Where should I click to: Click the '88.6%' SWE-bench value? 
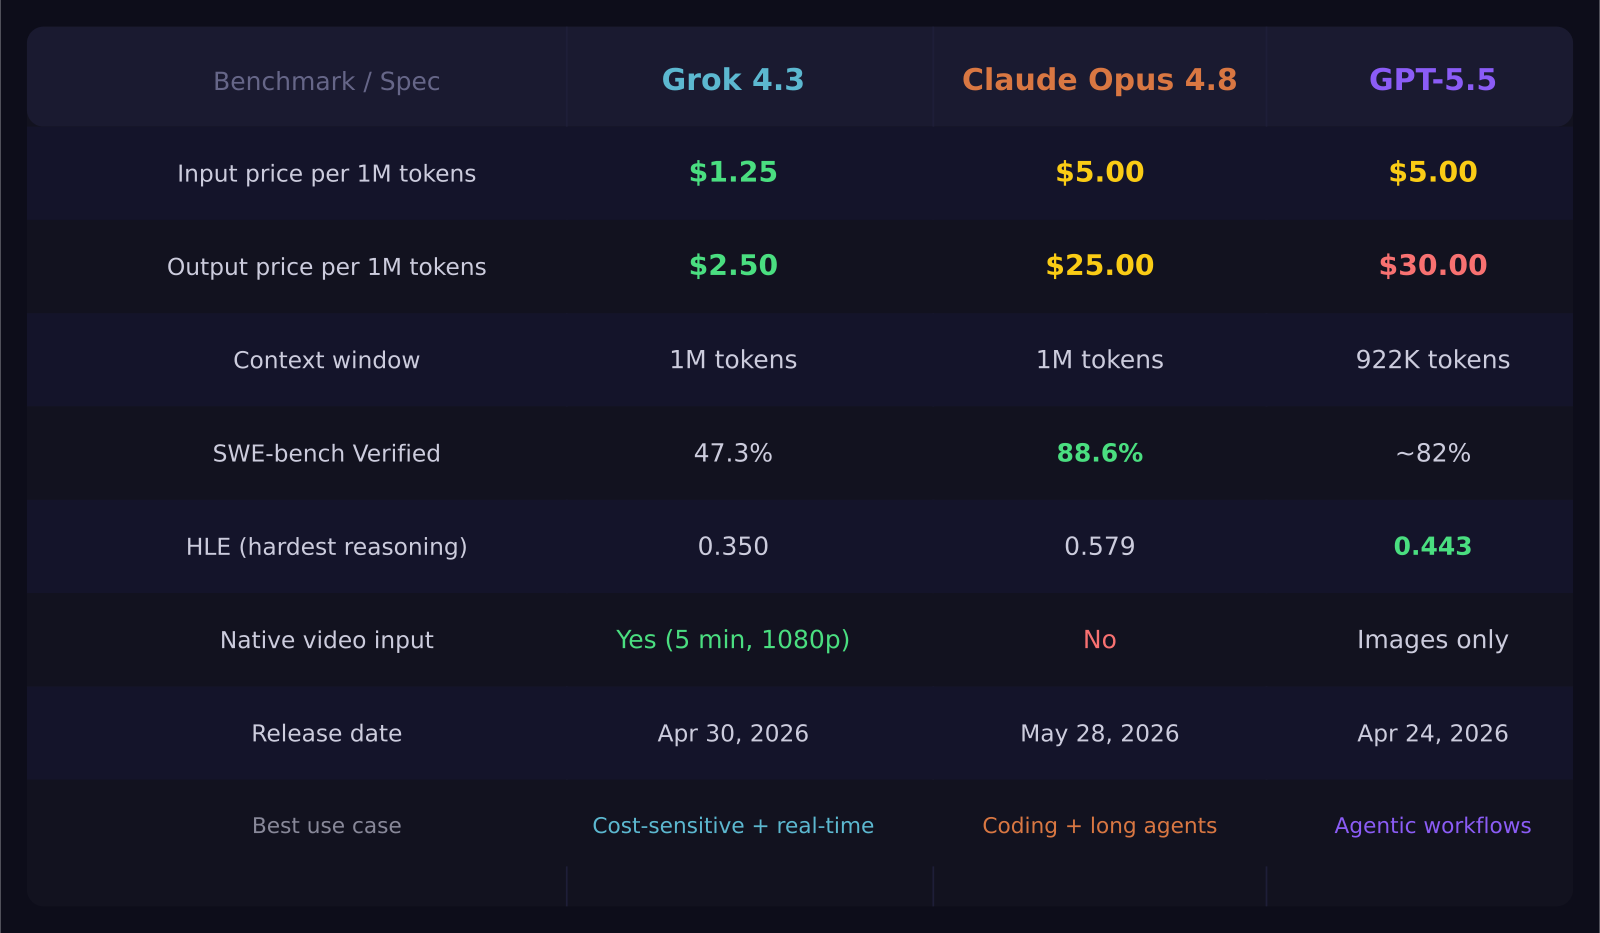click(x=1099, y=454)
